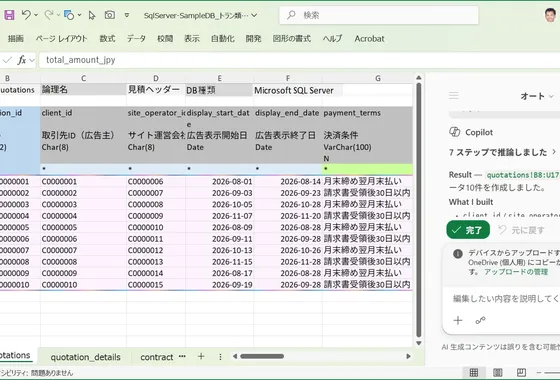Click horizontal scrollbar left arrow
Image resolution: width=560 pixels, height=380 pixels.
coord(235,356)
